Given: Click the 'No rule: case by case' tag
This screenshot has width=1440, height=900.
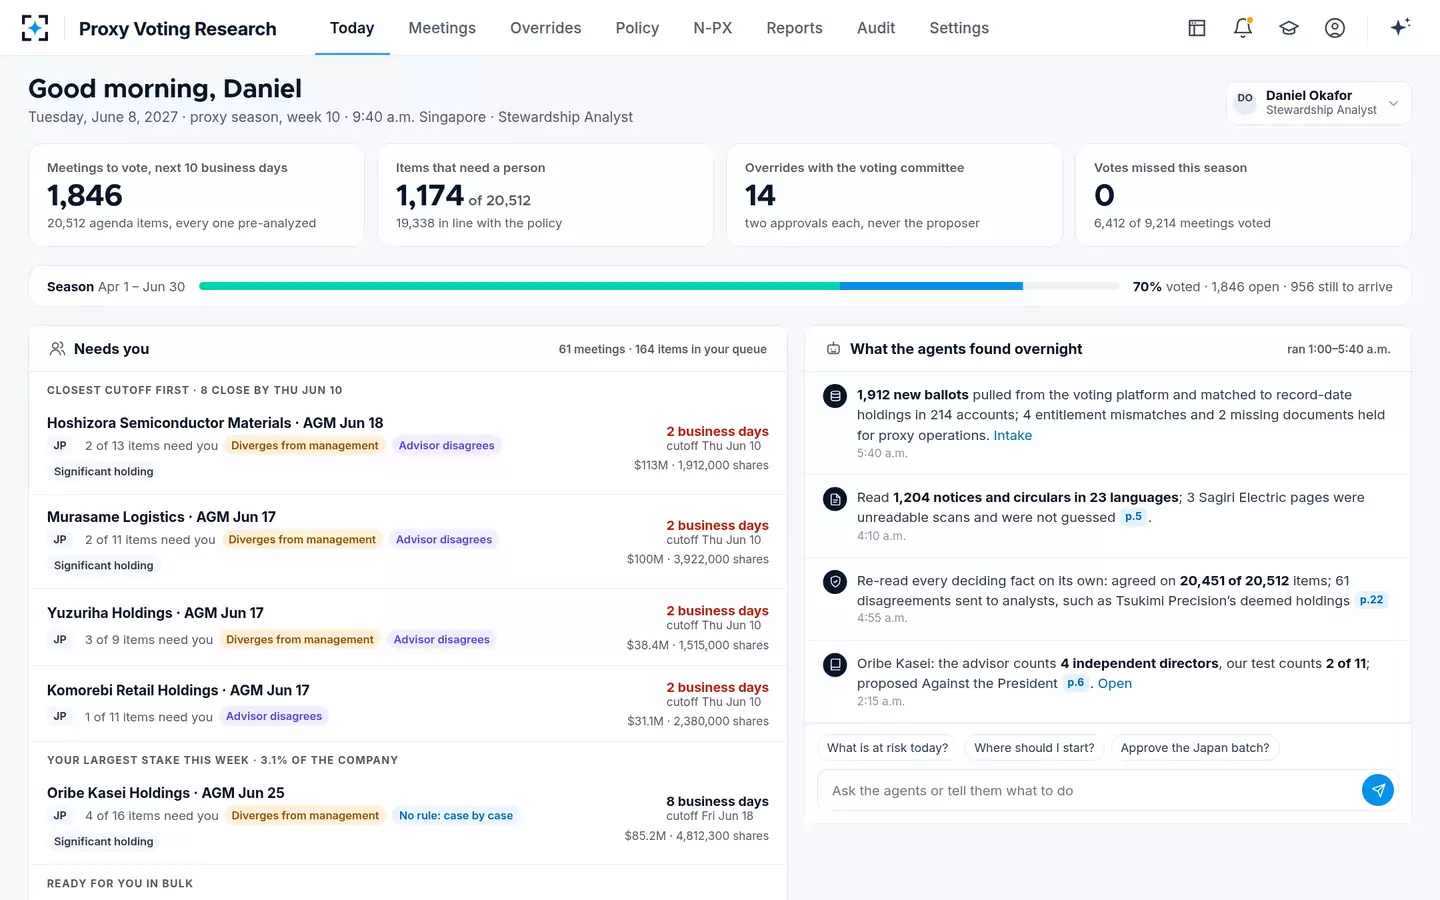Looking at the screenshot, I should (456, 816).
